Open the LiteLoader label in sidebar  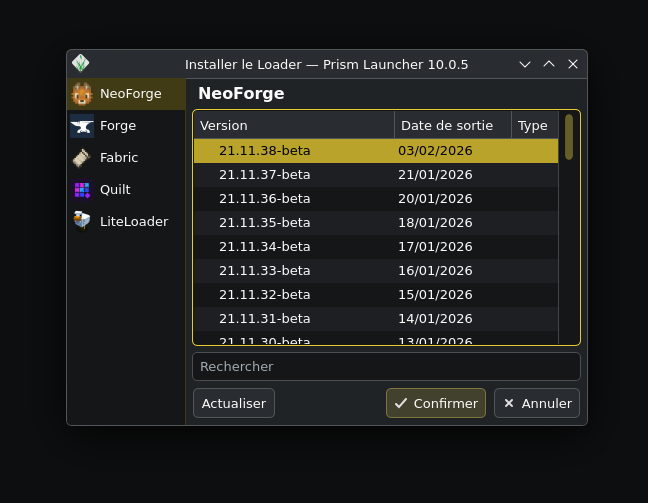pos(134,222)
